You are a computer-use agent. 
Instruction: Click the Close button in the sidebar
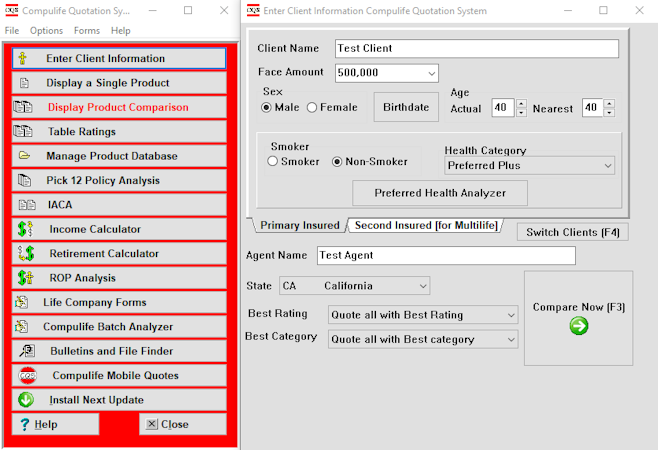tap(183, 424)
